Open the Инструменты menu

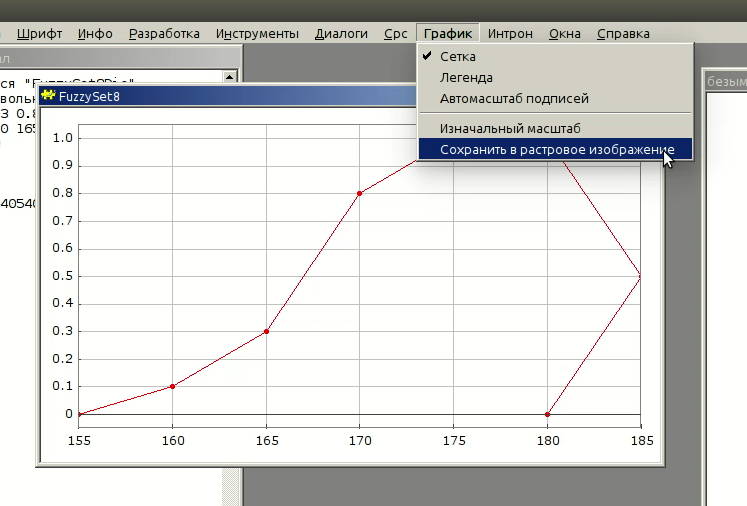click(x=257, y=34)
